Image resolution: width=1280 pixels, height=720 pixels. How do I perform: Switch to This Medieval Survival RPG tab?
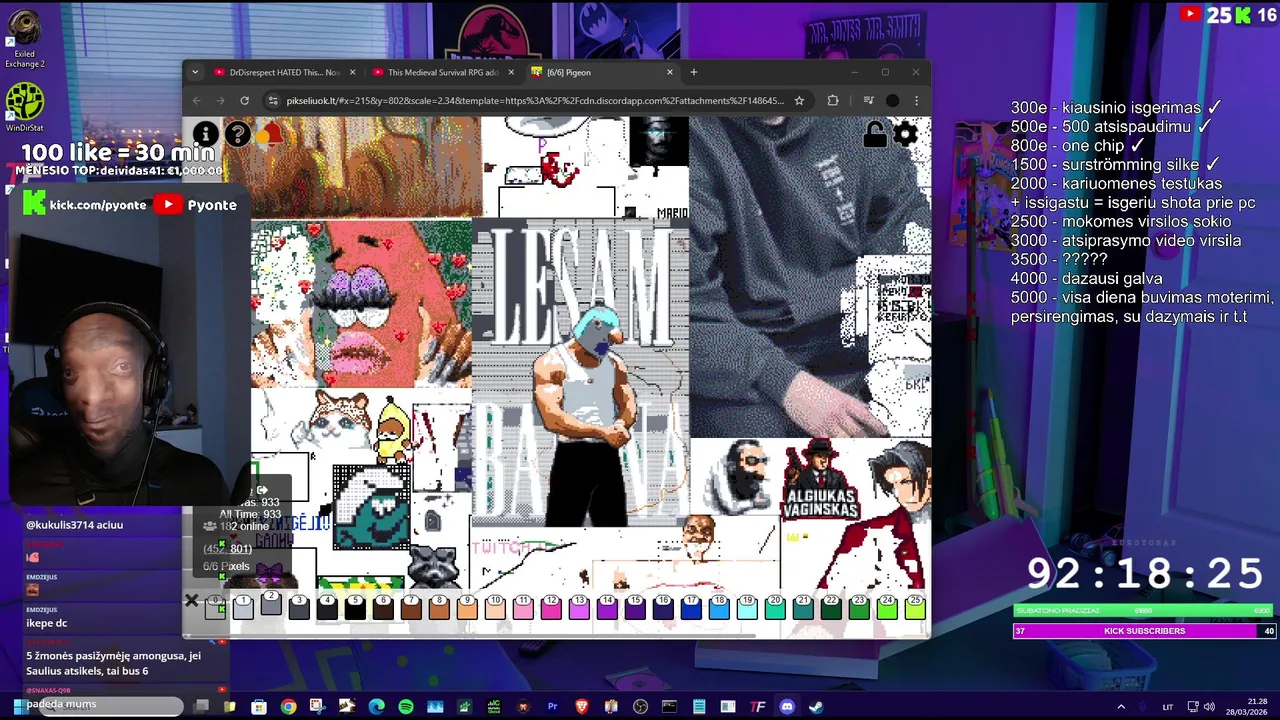(442, 72)
